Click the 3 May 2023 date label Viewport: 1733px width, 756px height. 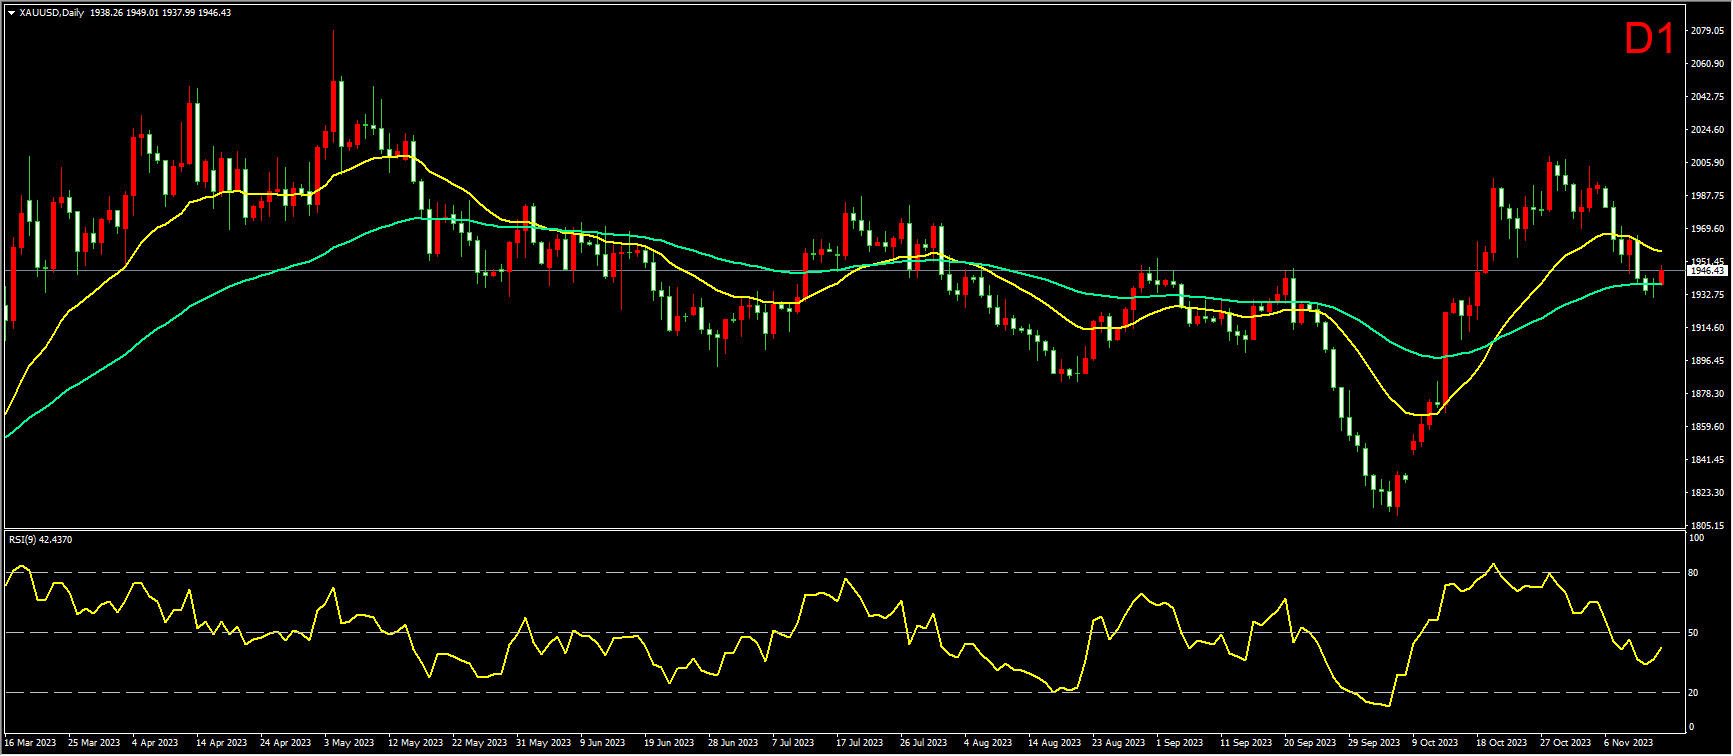[349, 743]
